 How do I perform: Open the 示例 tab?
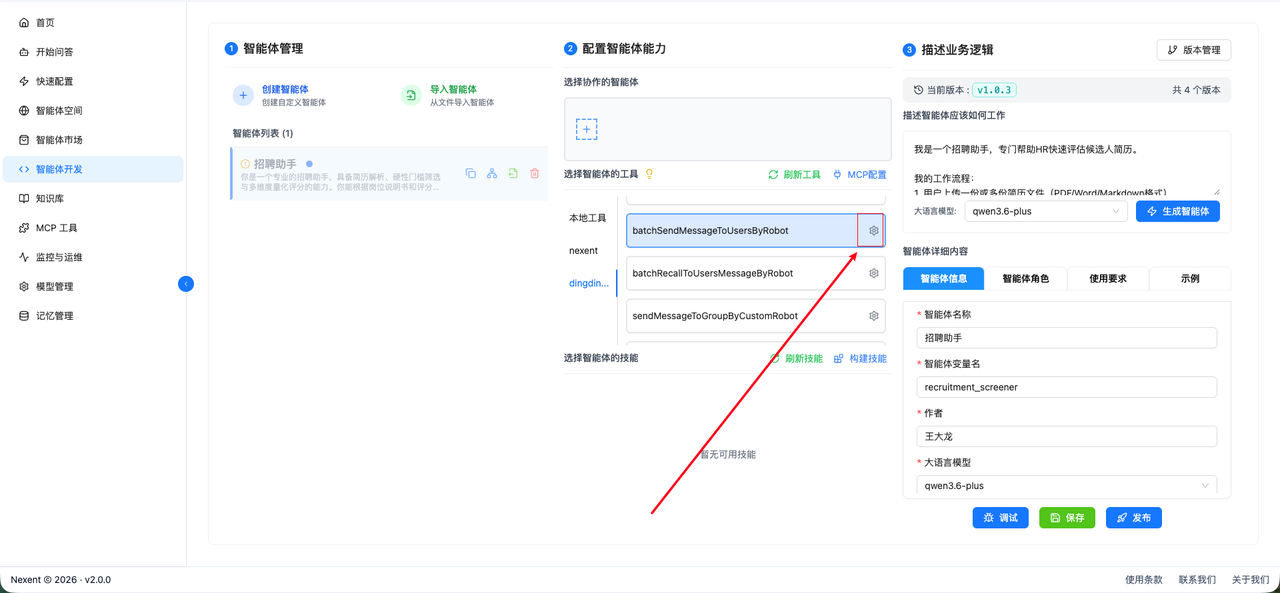[1190, 278]
